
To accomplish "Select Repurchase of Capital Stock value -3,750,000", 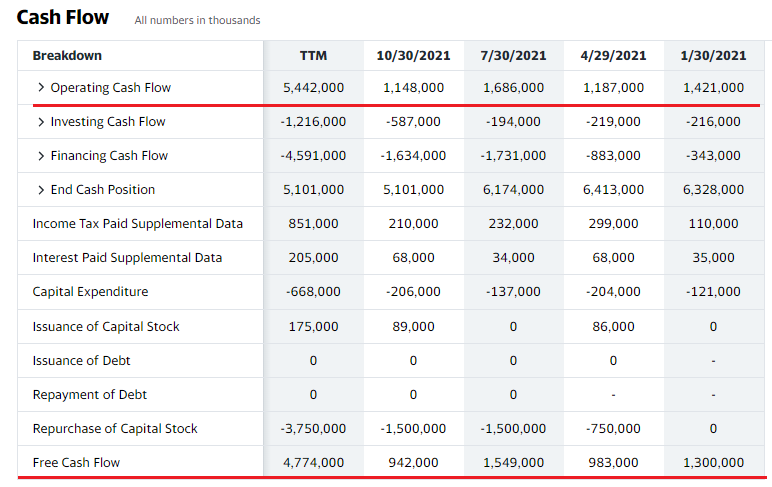I will pyautogui.click(x=313, y=428).
